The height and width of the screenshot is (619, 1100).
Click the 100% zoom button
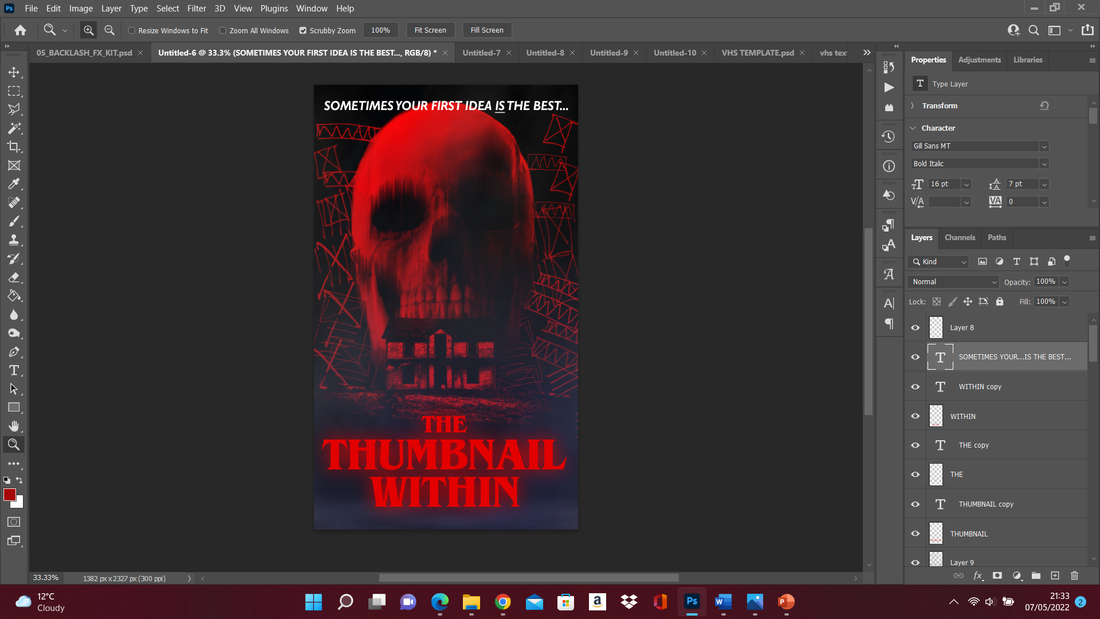(380, 30)
